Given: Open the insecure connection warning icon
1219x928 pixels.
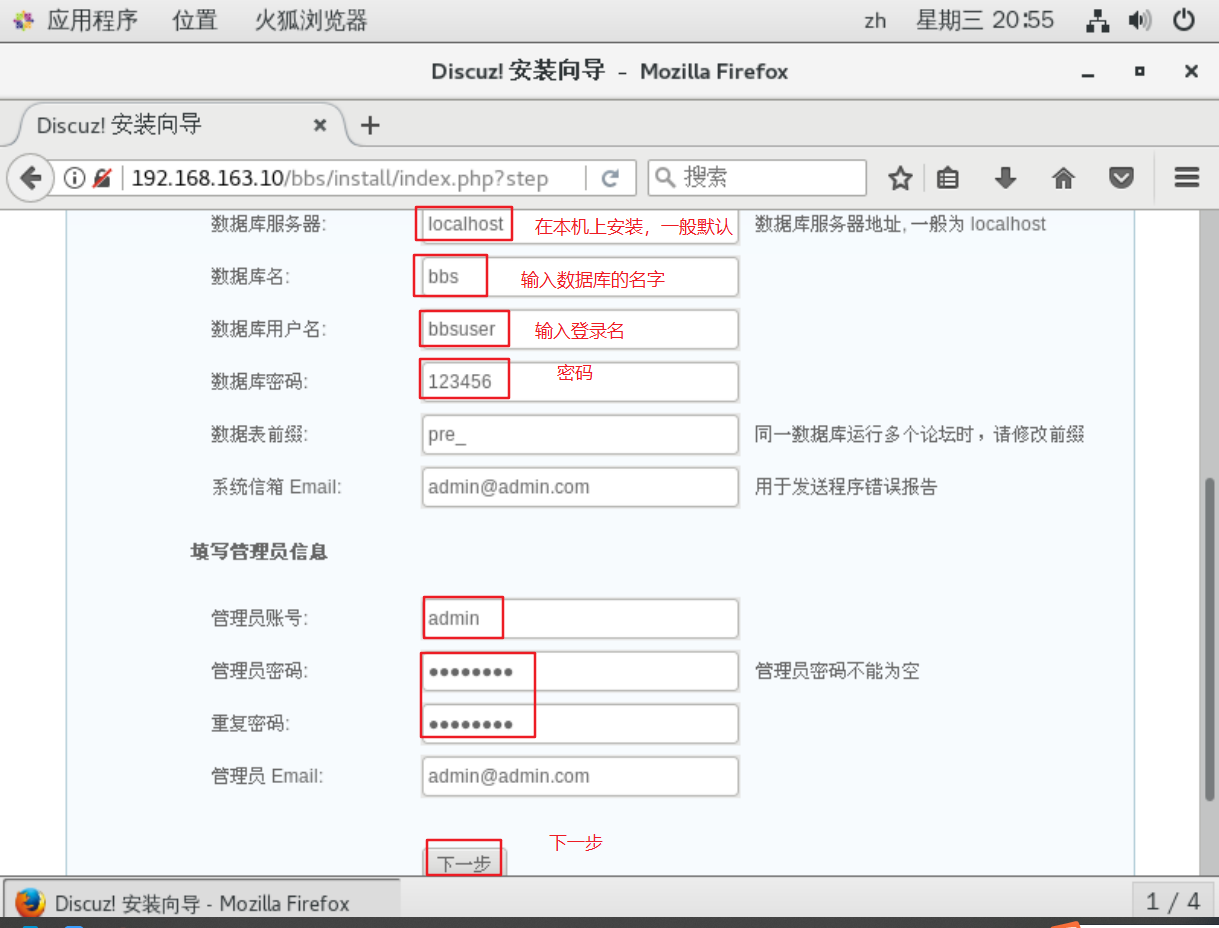Looking at the screenshot, I should pyautogui.click(x=102, y=178).
